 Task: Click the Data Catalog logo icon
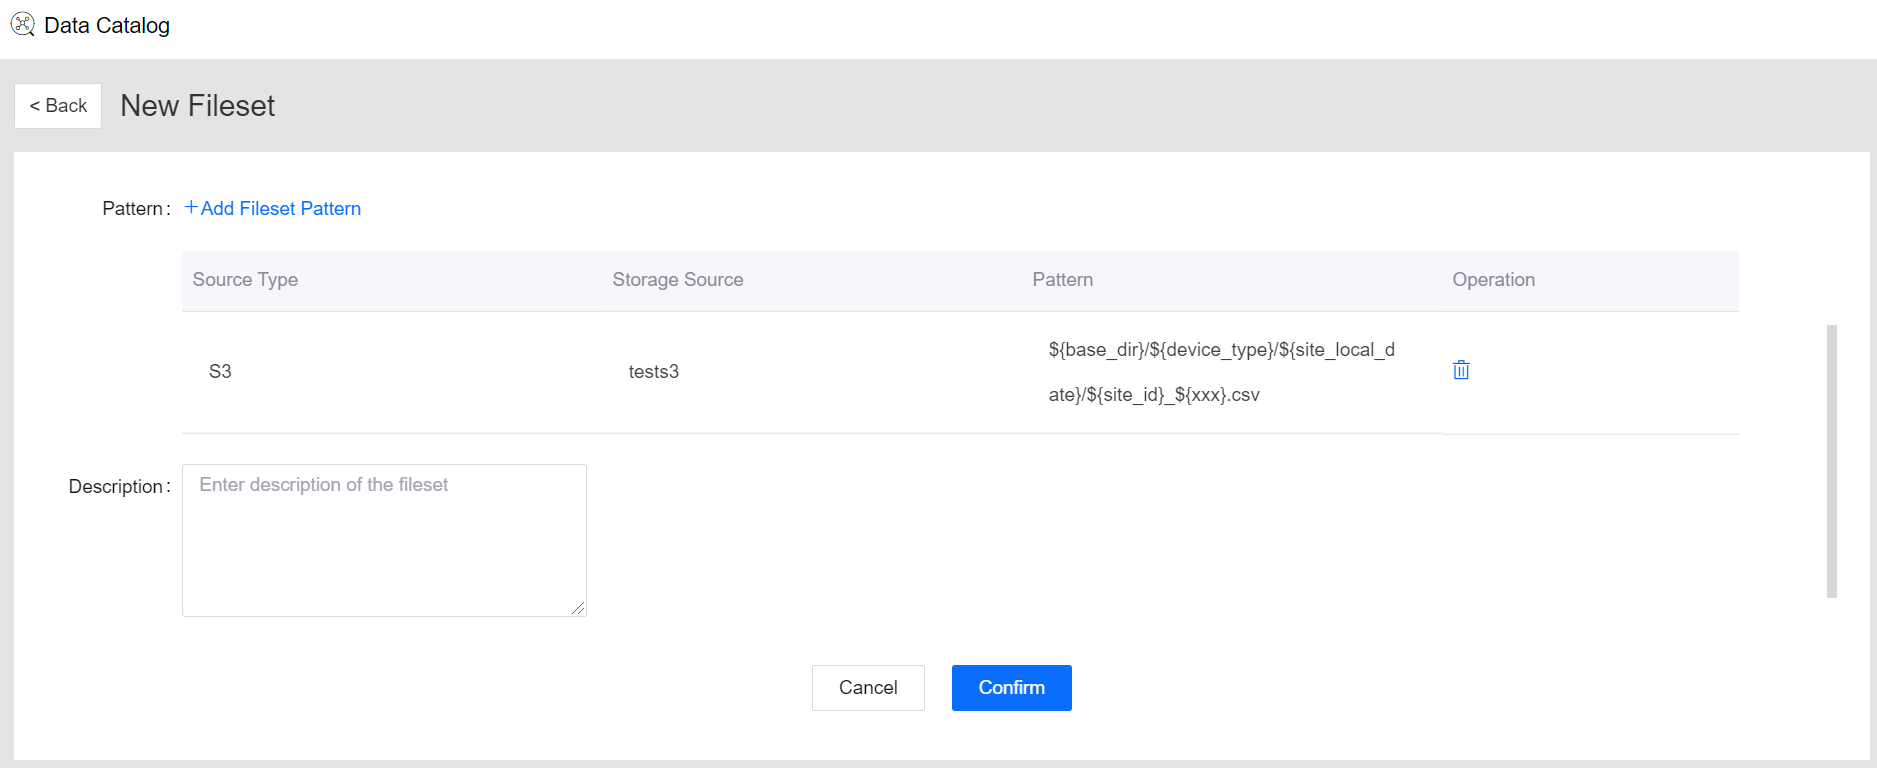[22, 24]
